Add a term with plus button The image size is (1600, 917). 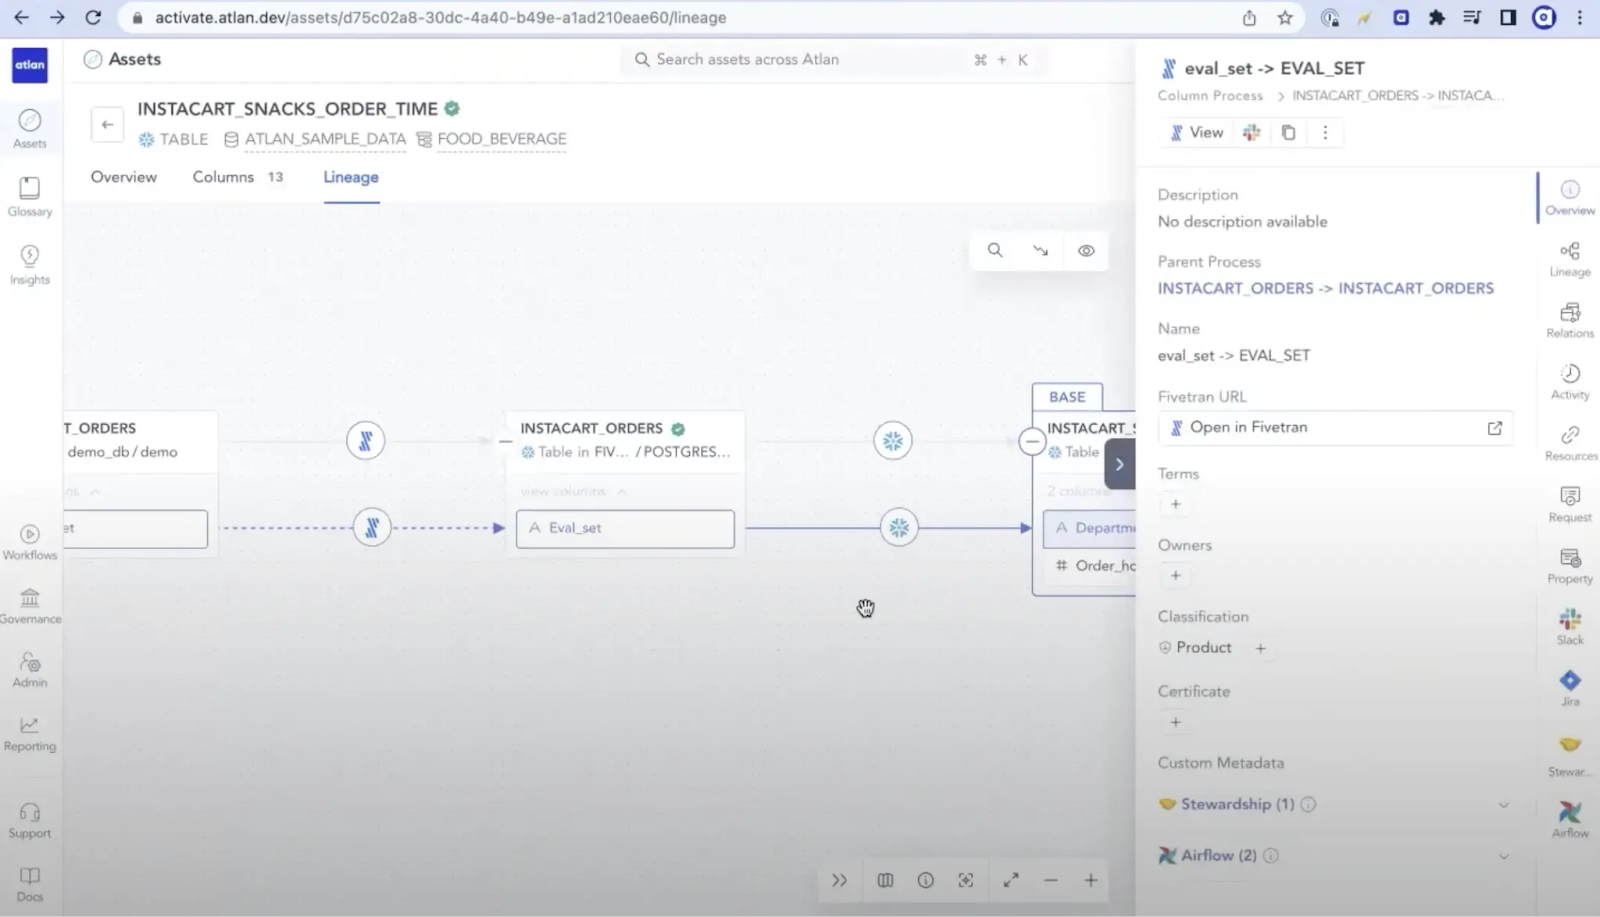click(1175, 504)
